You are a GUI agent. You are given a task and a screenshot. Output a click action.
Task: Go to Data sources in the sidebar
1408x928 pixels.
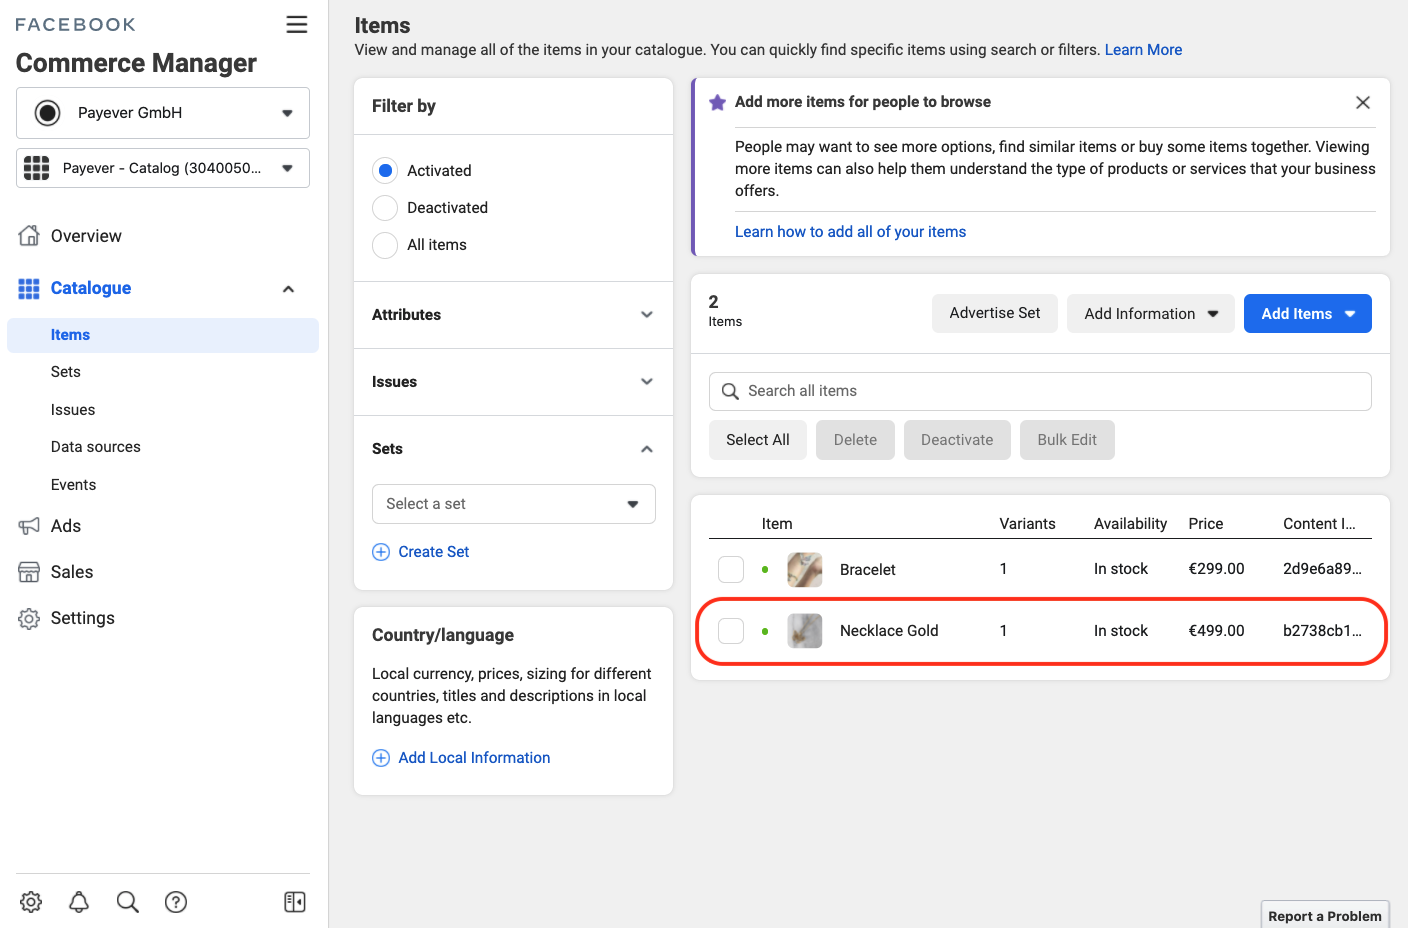(x=96, y=447)
